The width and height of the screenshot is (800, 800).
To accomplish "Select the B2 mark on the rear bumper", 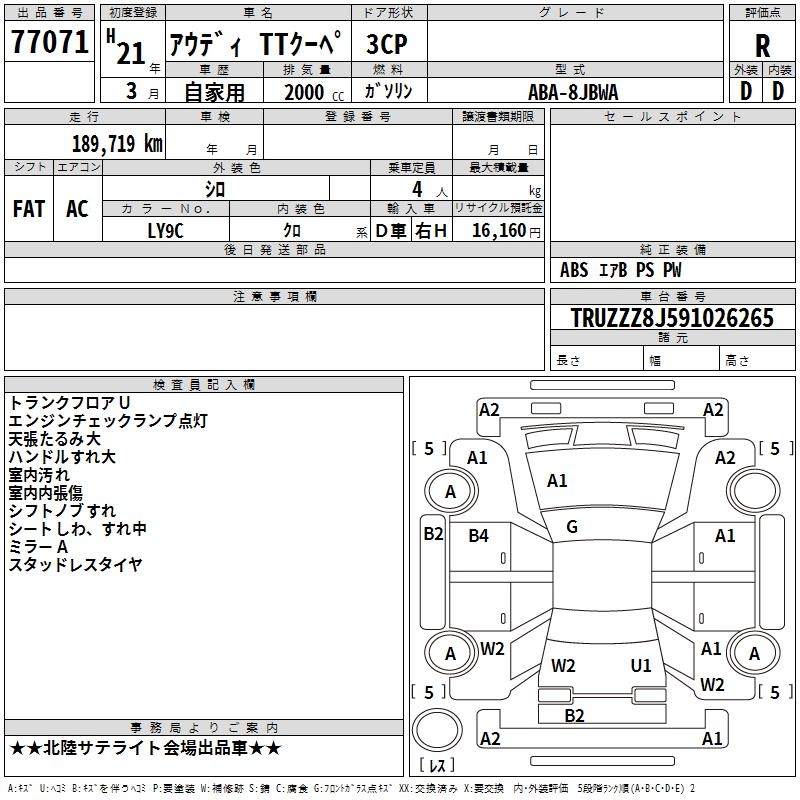I will pyautogui.click(x=574, y=715).
